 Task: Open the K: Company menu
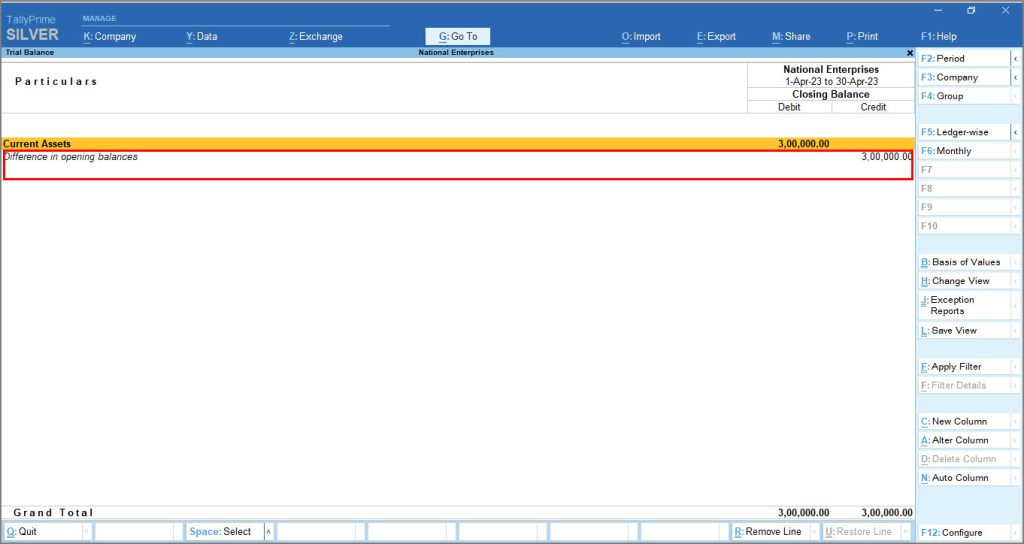point(110,37)
